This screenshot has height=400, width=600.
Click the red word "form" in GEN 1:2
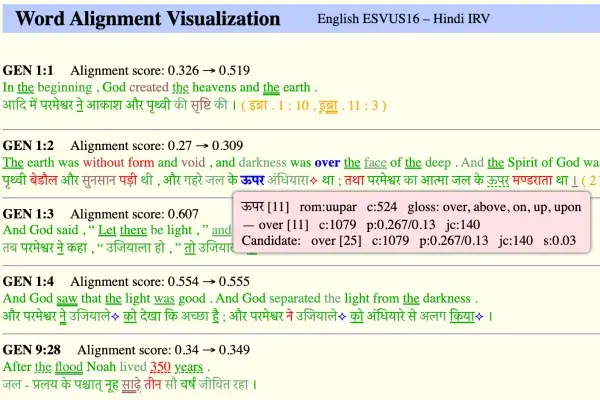(x=141, y=163)
